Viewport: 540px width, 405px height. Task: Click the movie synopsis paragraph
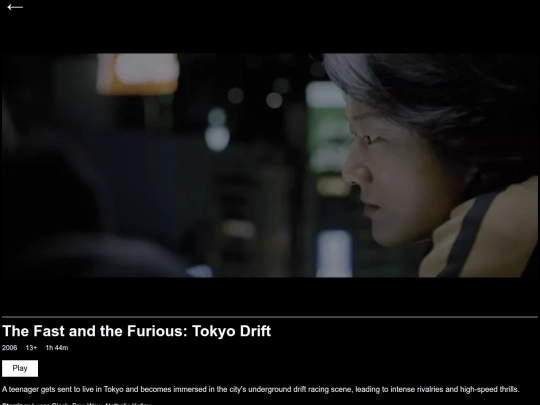click(x=261, y=390)
